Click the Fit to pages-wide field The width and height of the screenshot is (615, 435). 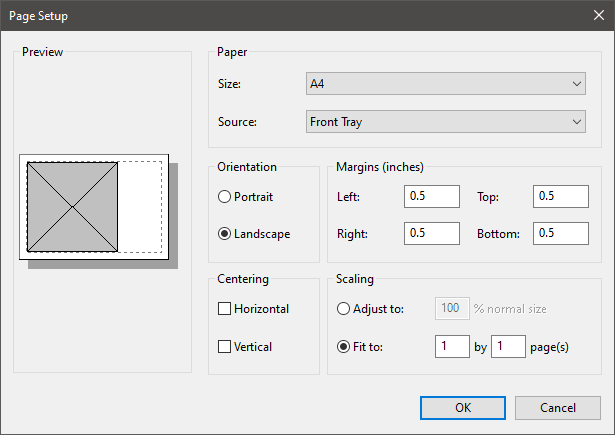[x=451, y=347]
